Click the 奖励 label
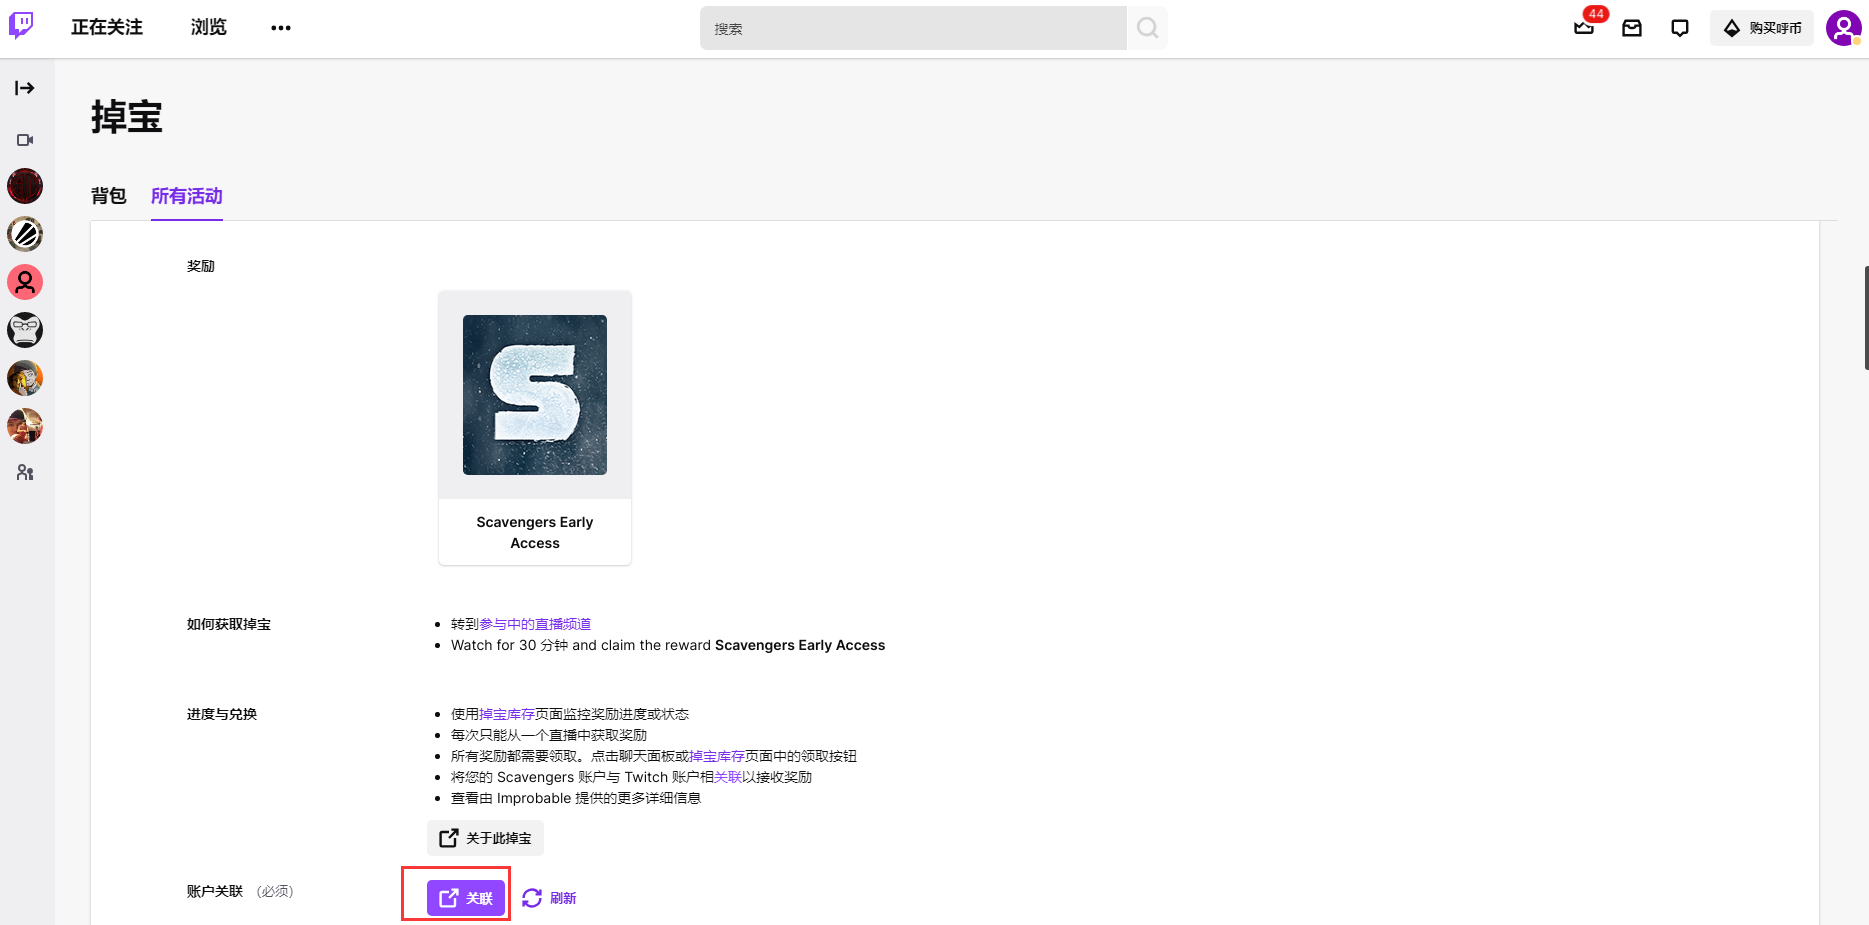Viewport: 1869px width, 925px height. pyautogui.click(x=201, y=266)
